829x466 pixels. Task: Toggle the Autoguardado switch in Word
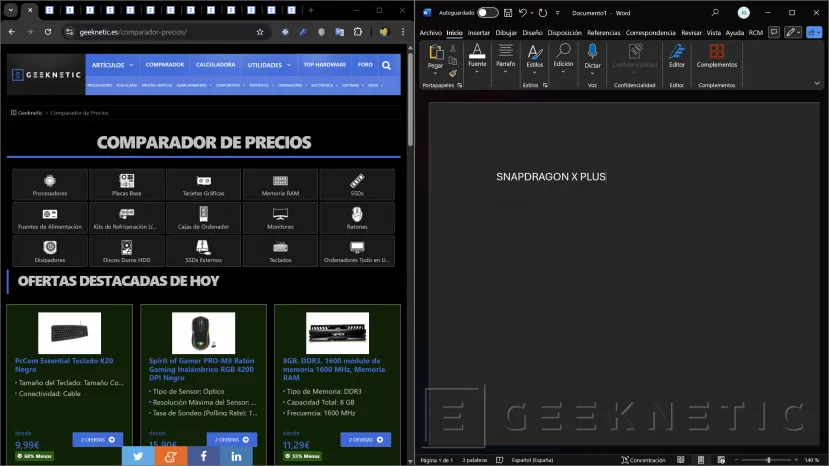487,13
